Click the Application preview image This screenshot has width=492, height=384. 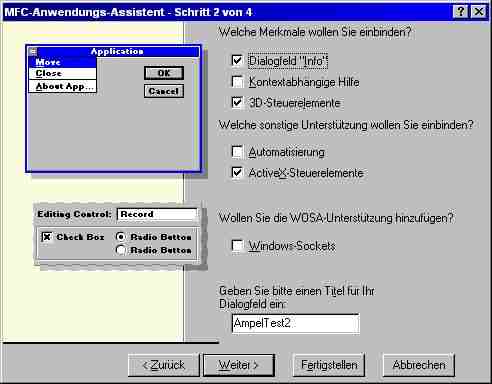[x=114, y=109]
